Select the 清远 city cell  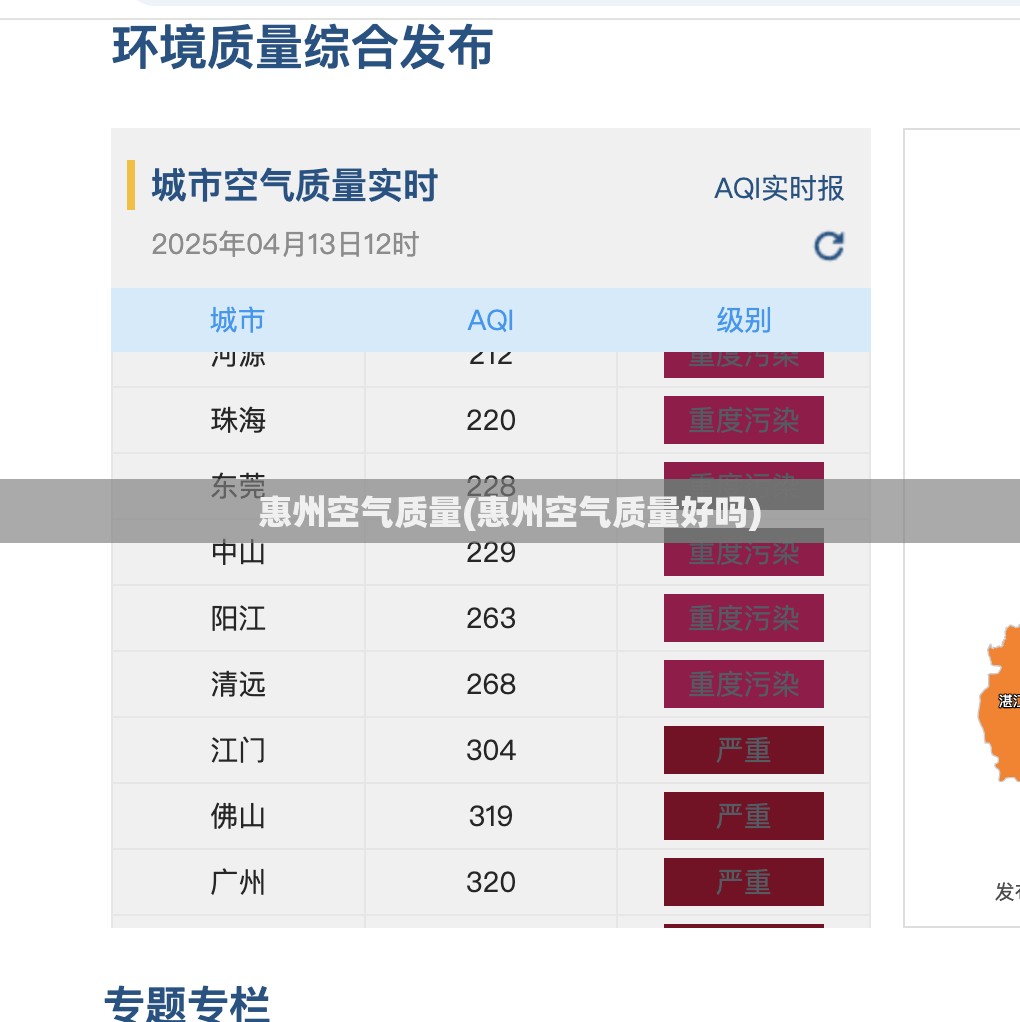coord(238,684)
